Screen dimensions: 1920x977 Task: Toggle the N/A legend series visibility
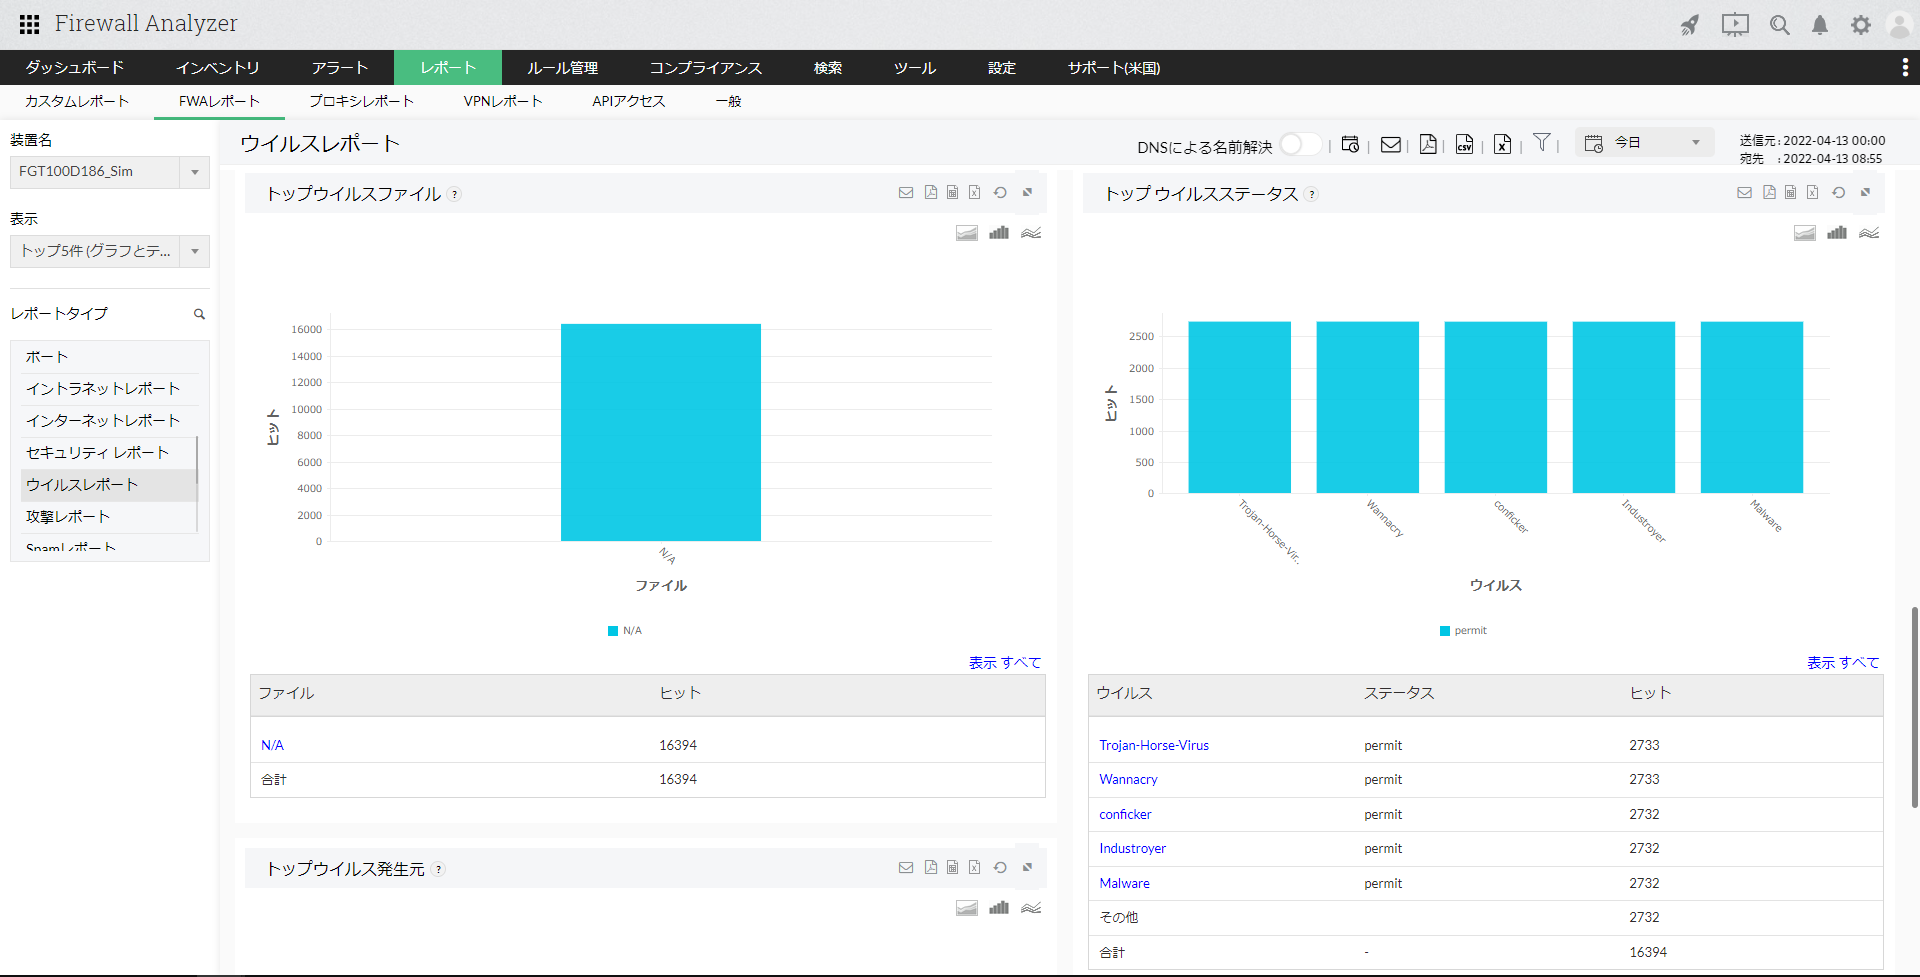click(x=625, y=631)
